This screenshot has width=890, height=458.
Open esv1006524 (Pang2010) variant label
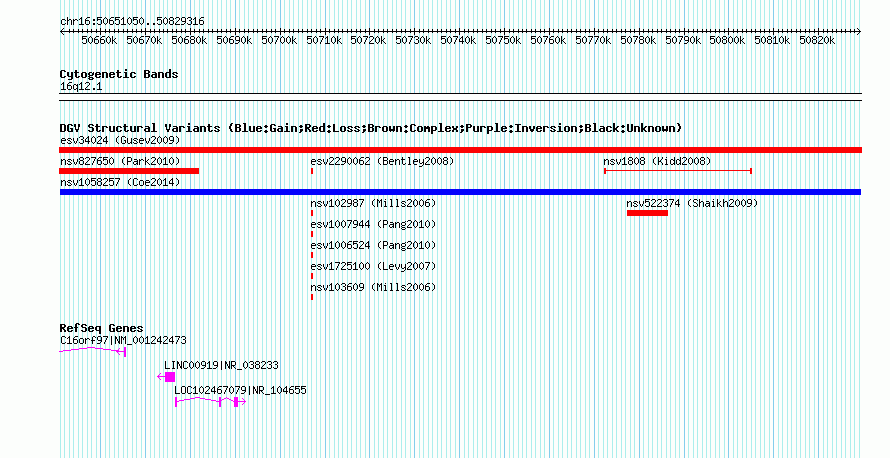tap(373, 245)
